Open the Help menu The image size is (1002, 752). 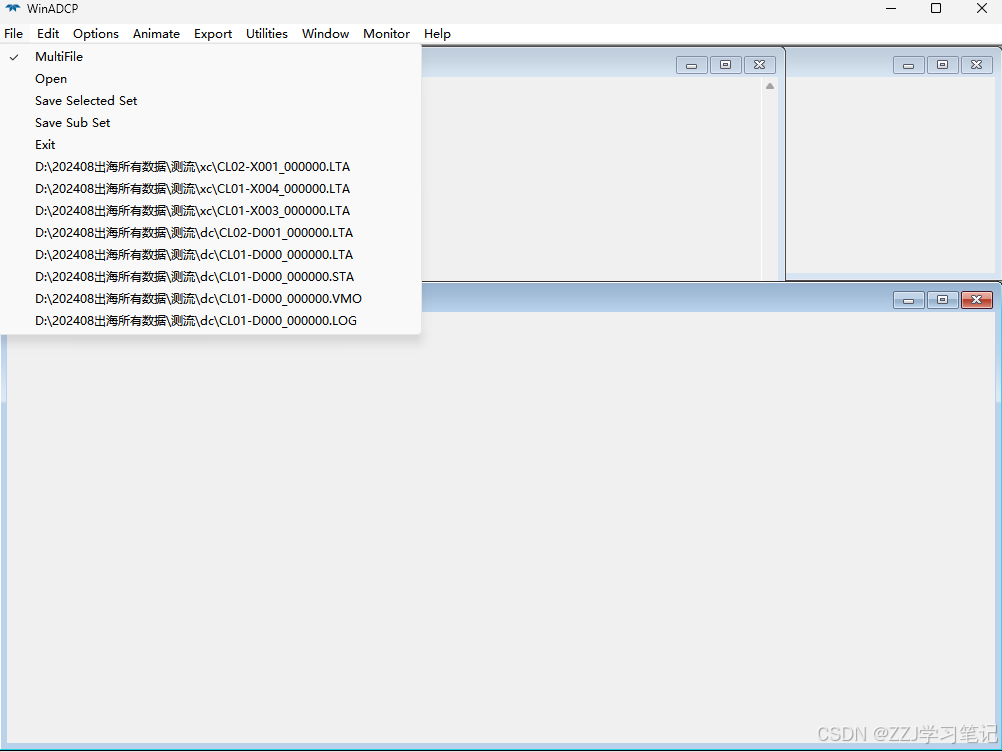point(437,34)
